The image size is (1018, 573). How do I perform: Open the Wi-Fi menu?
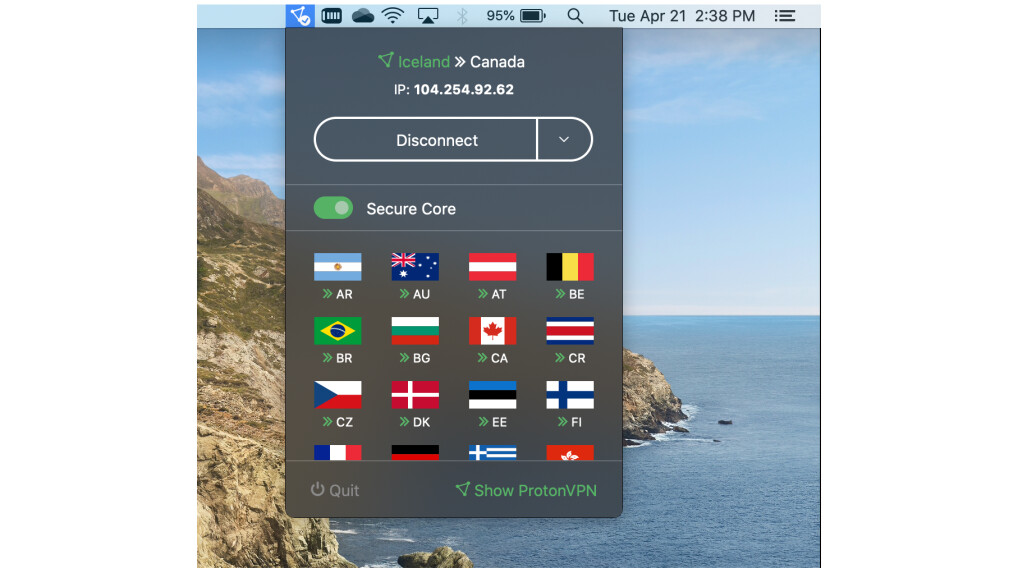click(393, 16)
